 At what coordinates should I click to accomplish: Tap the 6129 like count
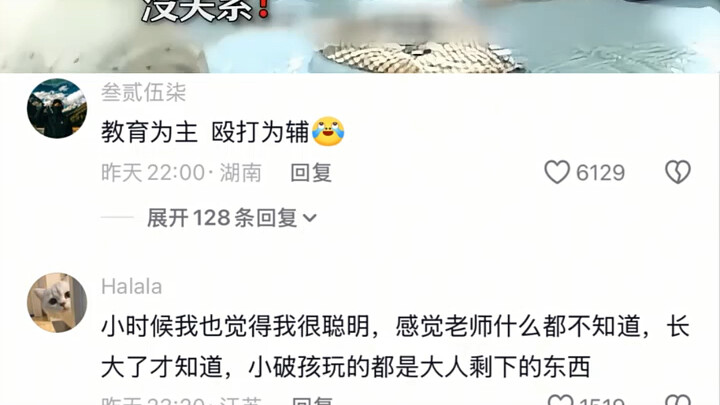coord(600,173)
